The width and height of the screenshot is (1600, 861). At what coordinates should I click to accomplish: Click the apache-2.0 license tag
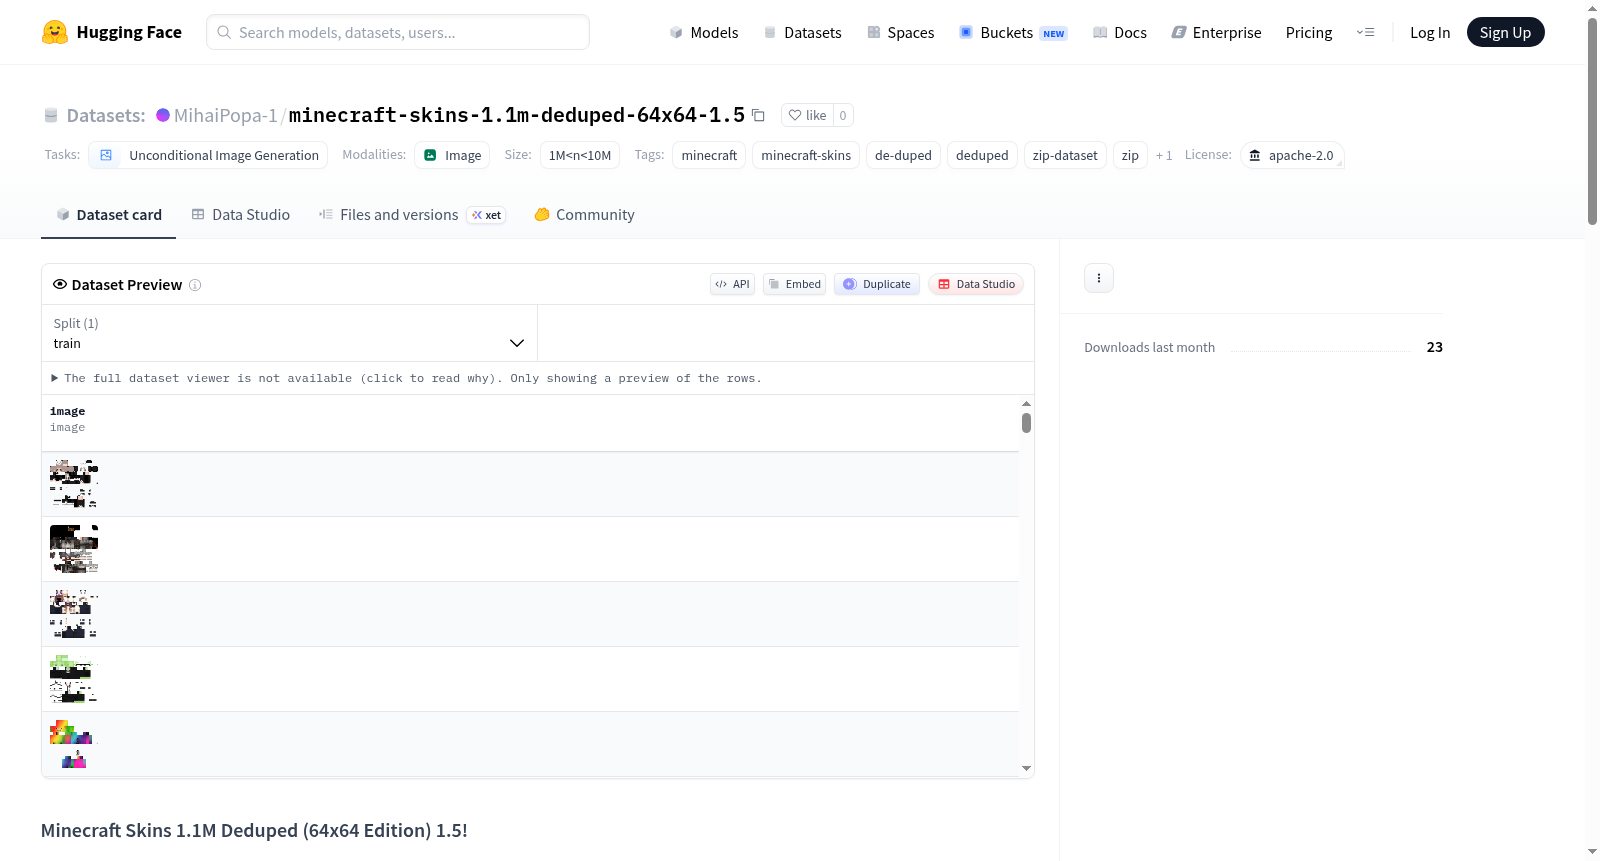[1292, 155]
